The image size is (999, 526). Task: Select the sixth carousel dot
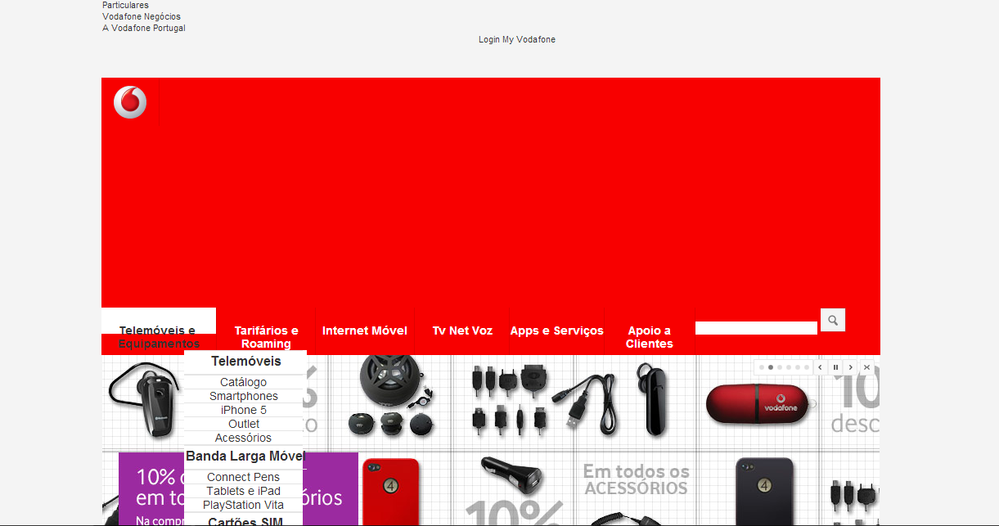pyautogui.click(x=806, y=367)
